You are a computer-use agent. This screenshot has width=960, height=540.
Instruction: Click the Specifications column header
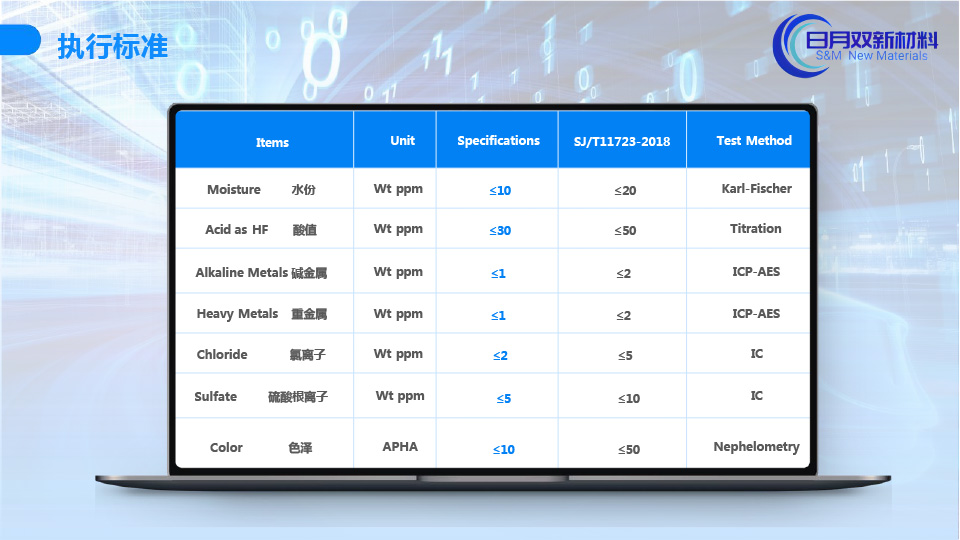498,141
